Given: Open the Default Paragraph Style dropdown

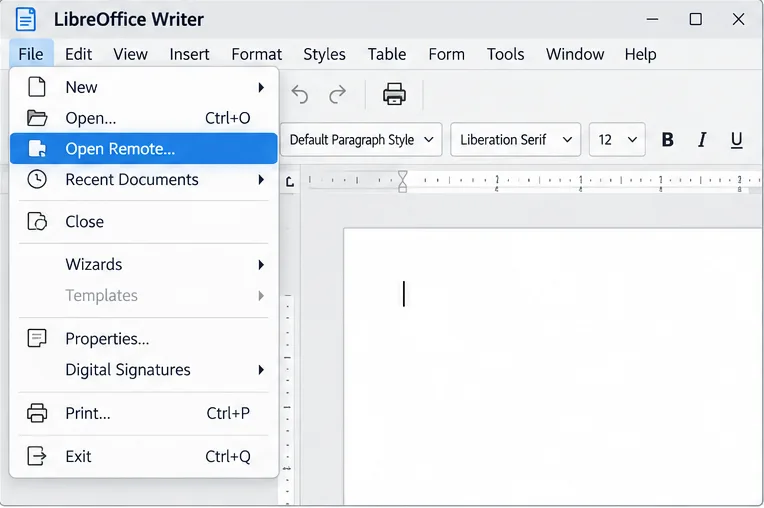Looking at the screenshot, I should pyautogui.click(x=361, y=140).
